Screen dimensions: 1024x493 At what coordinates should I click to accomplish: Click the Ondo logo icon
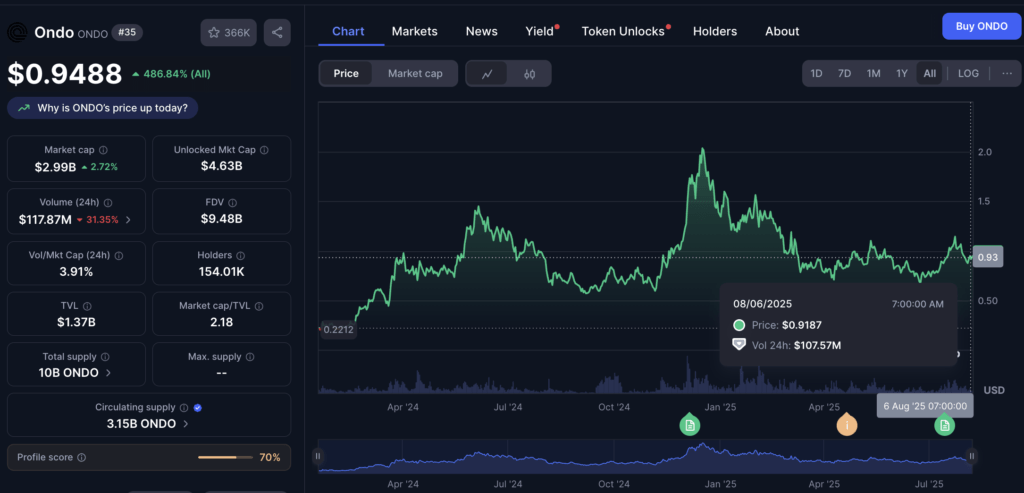tap(17, 32)
